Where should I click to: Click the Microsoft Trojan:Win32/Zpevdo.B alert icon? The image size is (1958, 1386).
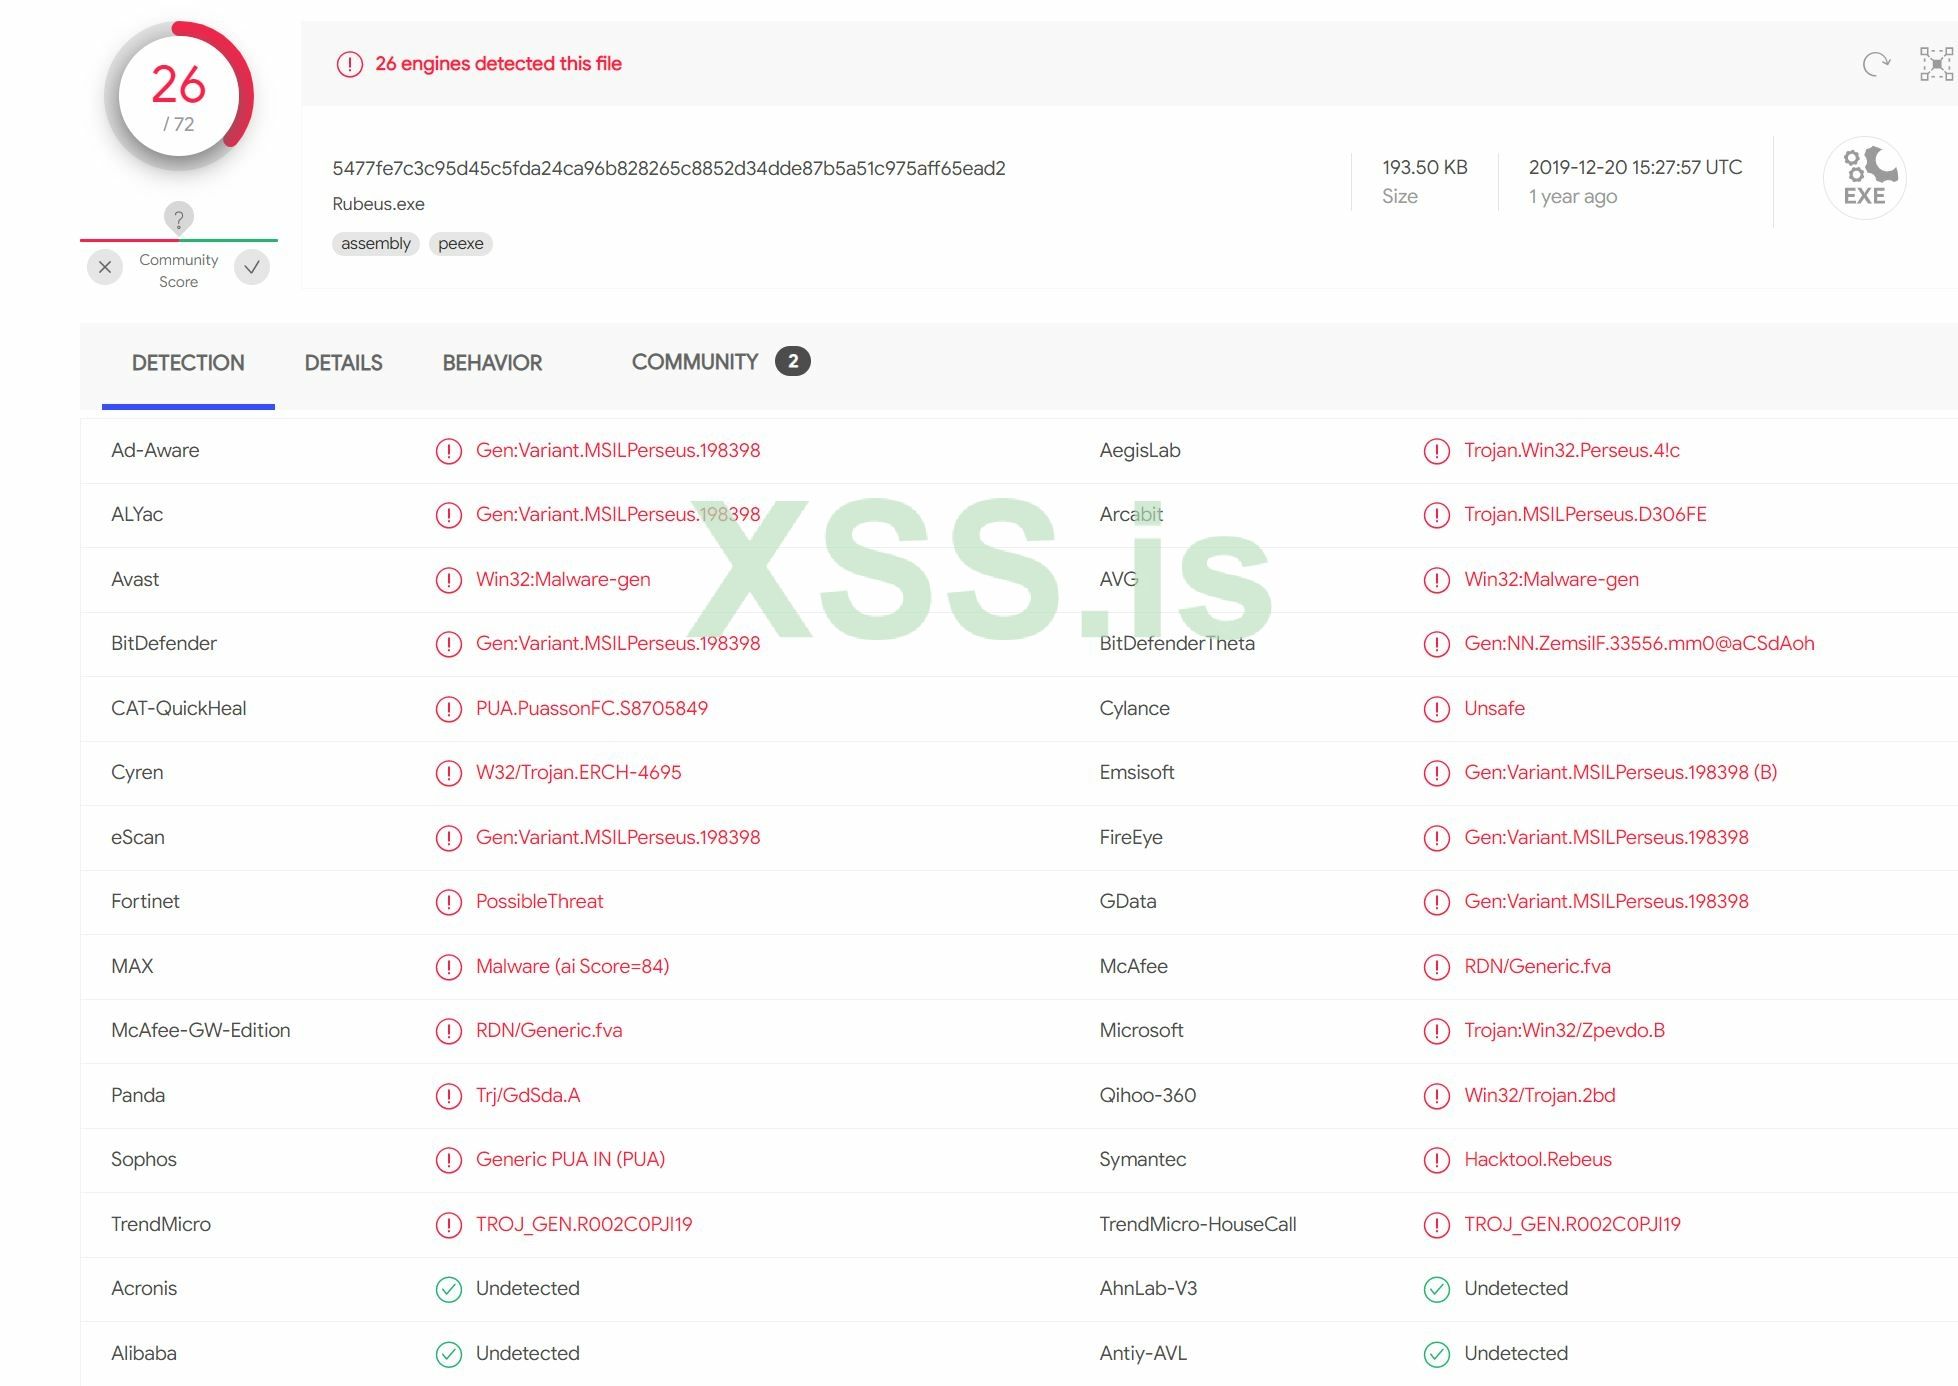tap(1436, 1031)
